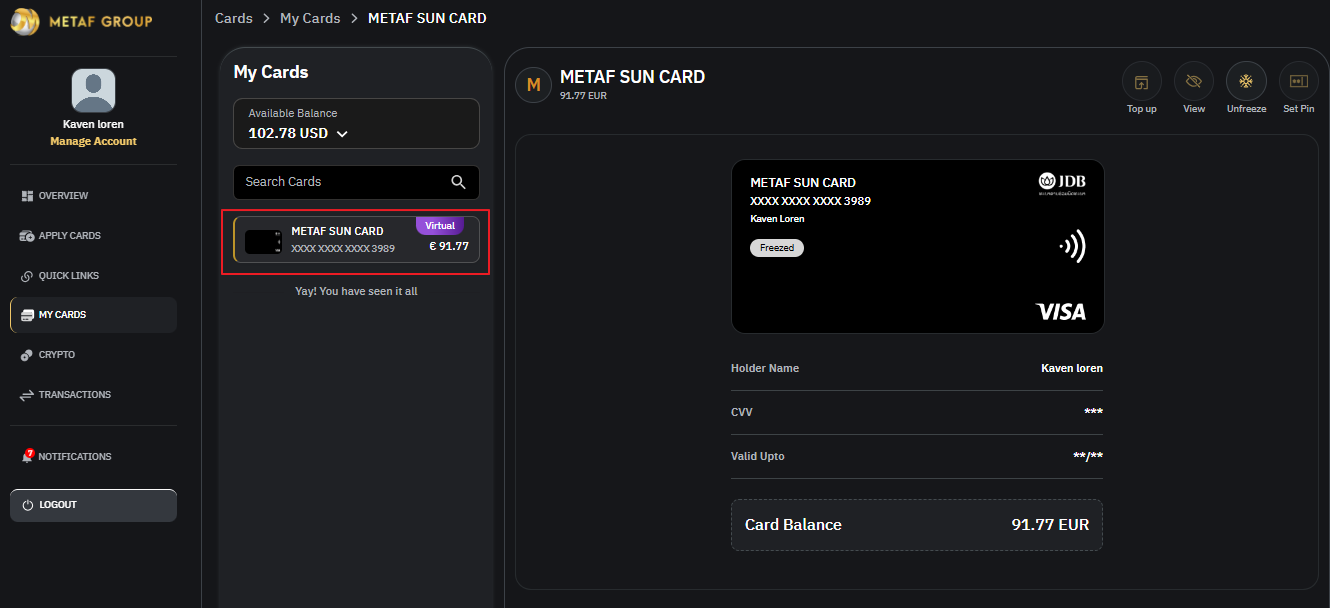The height and width of the screenshot is (608, 1330).
Task: Toggle the View card details eye icon
Action: (x=1194, y=81)
